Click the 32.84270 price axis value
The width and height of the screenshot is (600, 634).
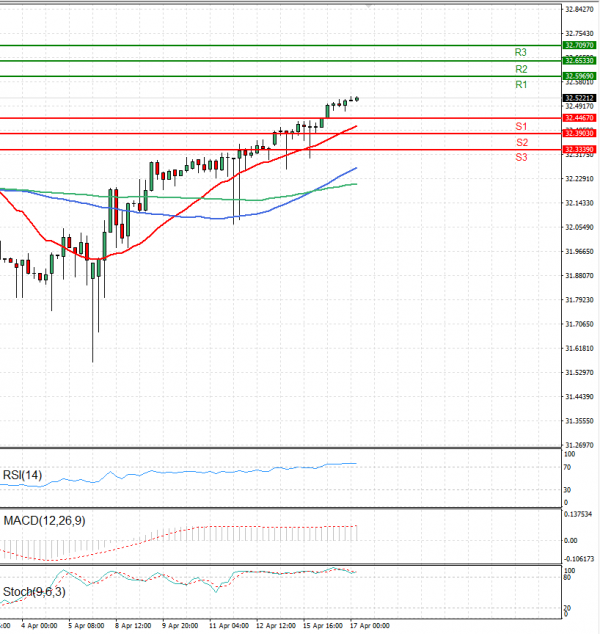point(579,9)
